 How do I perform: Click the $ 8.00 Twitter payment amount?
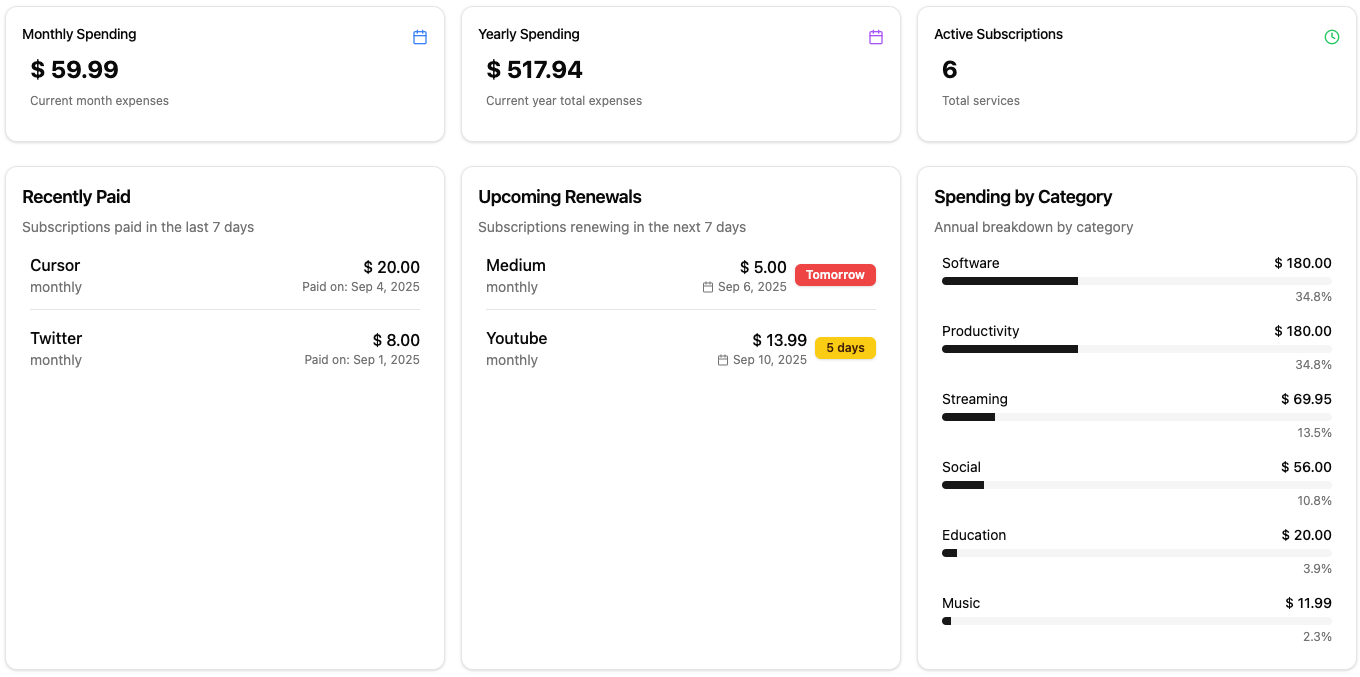click(396, 340)
